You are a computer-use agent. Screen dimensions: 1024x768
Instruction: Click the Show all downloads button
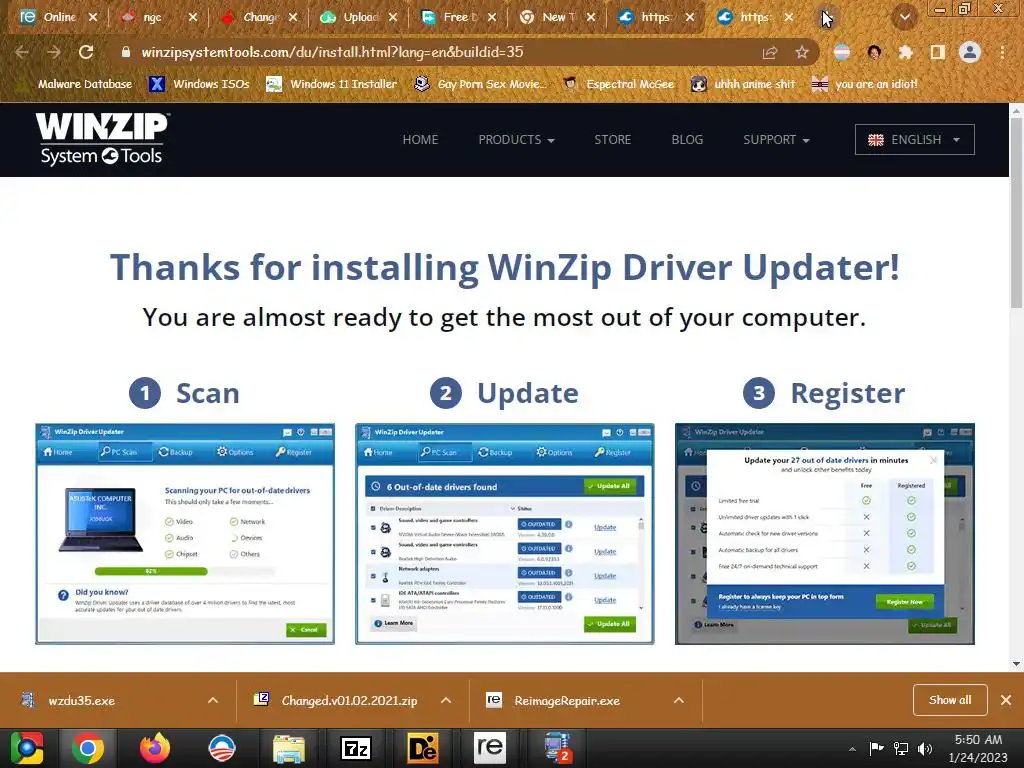[x=950, y=700]
